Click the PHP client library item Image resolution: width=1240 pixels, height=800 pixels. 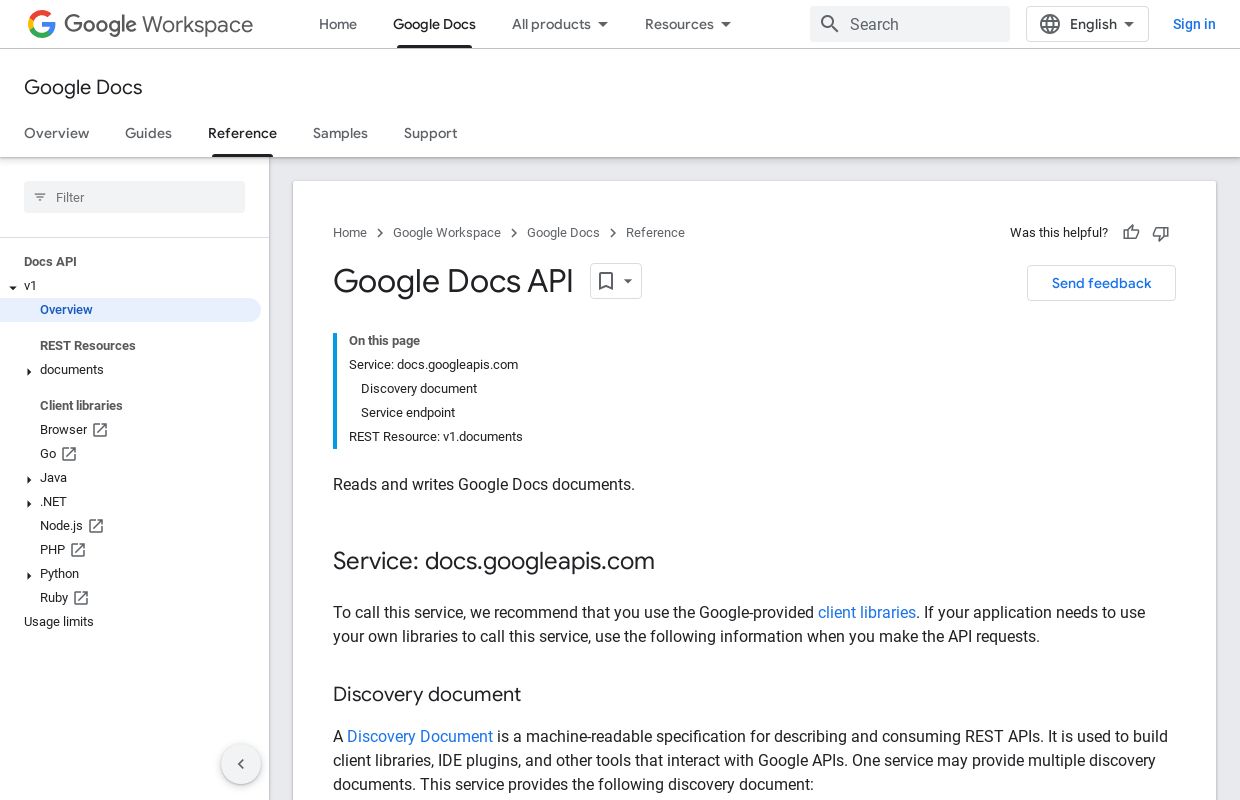click(x=52, y=550)
